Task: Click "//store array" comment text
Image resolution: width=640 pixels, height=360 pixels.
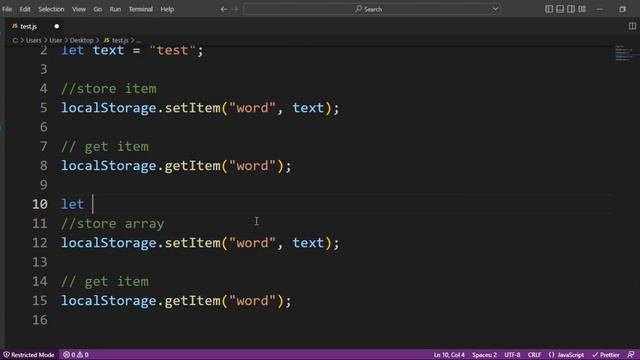Action: tap(113, 224)
